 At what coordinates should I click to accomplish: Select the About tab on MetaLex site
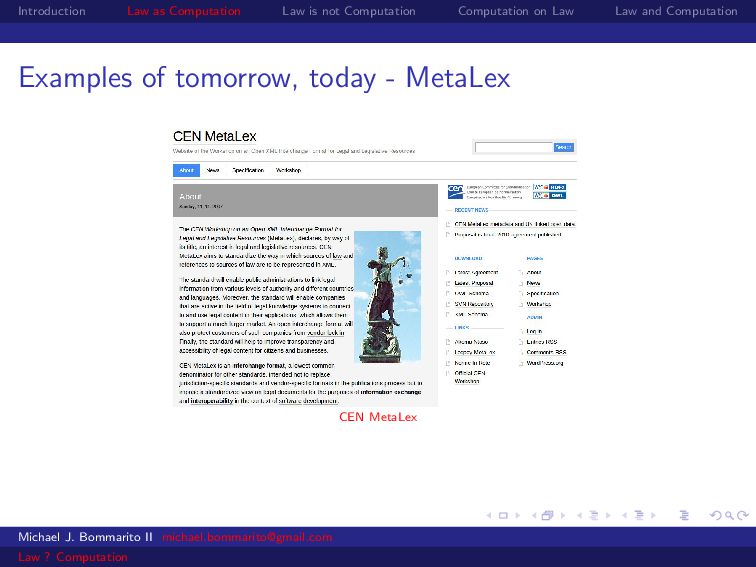pyautogui.click(x=187, y=170)
